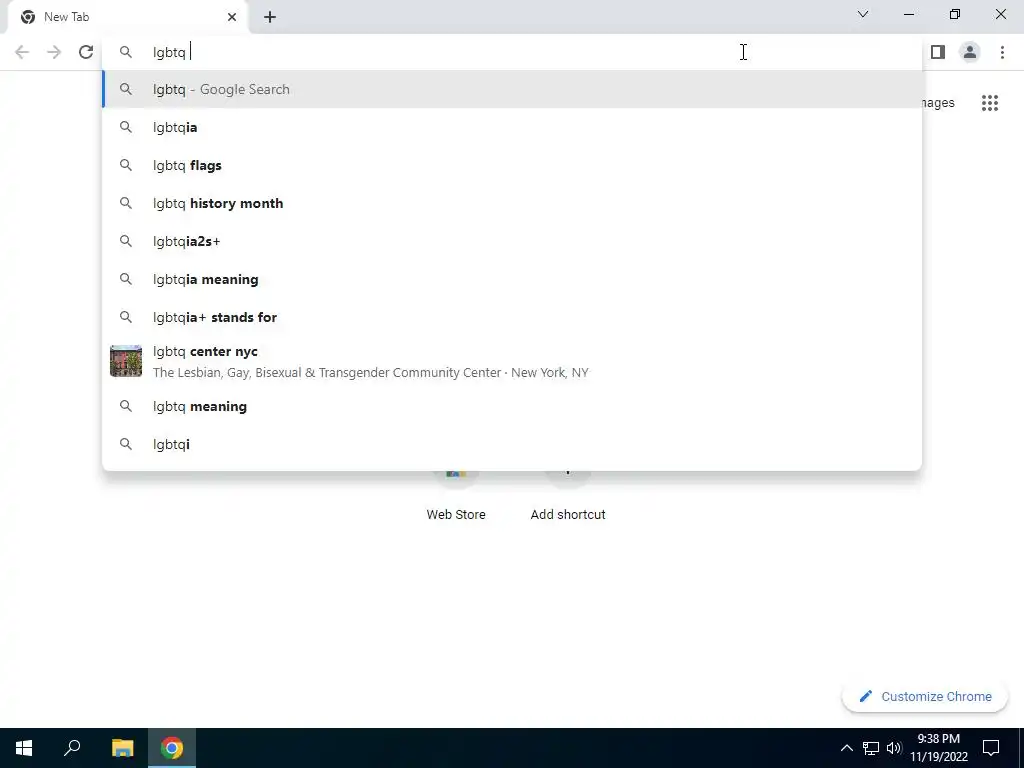Open the Customize Chrome button
Screen dimensions: 1024x768
pos(925,696)
